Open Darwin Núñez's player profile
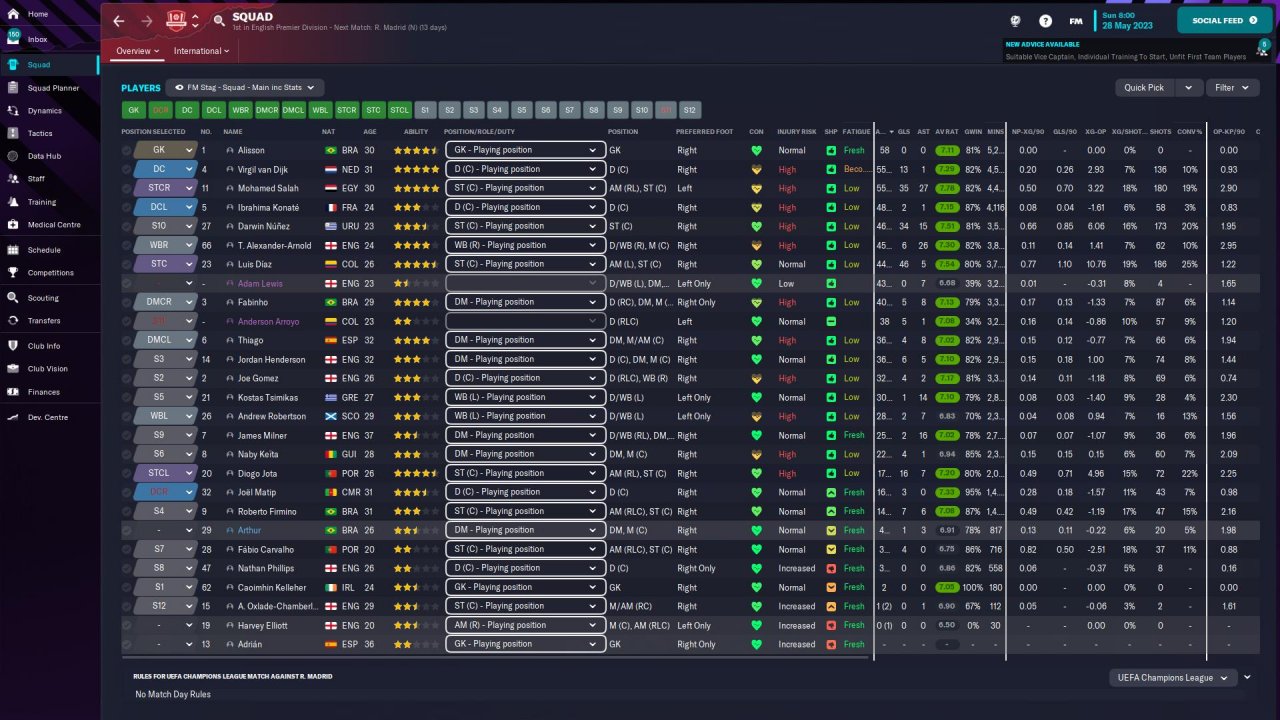 click(x=266, y=226)
